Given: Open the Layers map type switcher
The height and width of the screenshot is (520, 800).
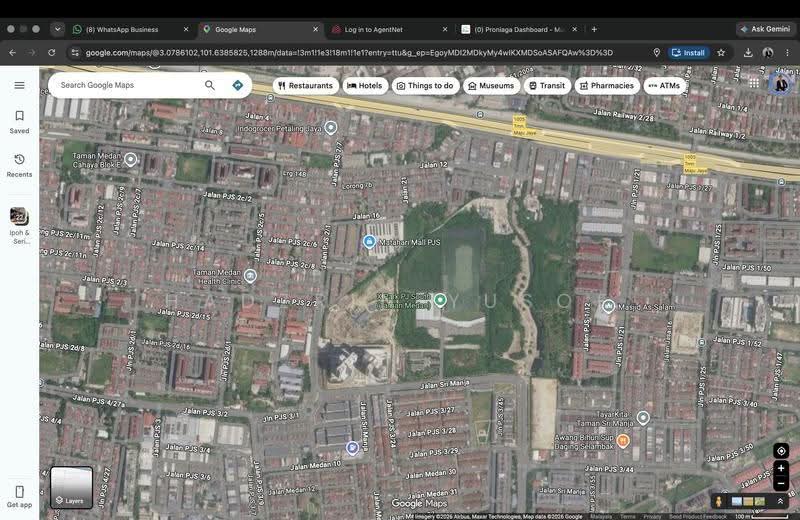Looking at the screenshot, I should pyautogui.click(x=71, y=487).
